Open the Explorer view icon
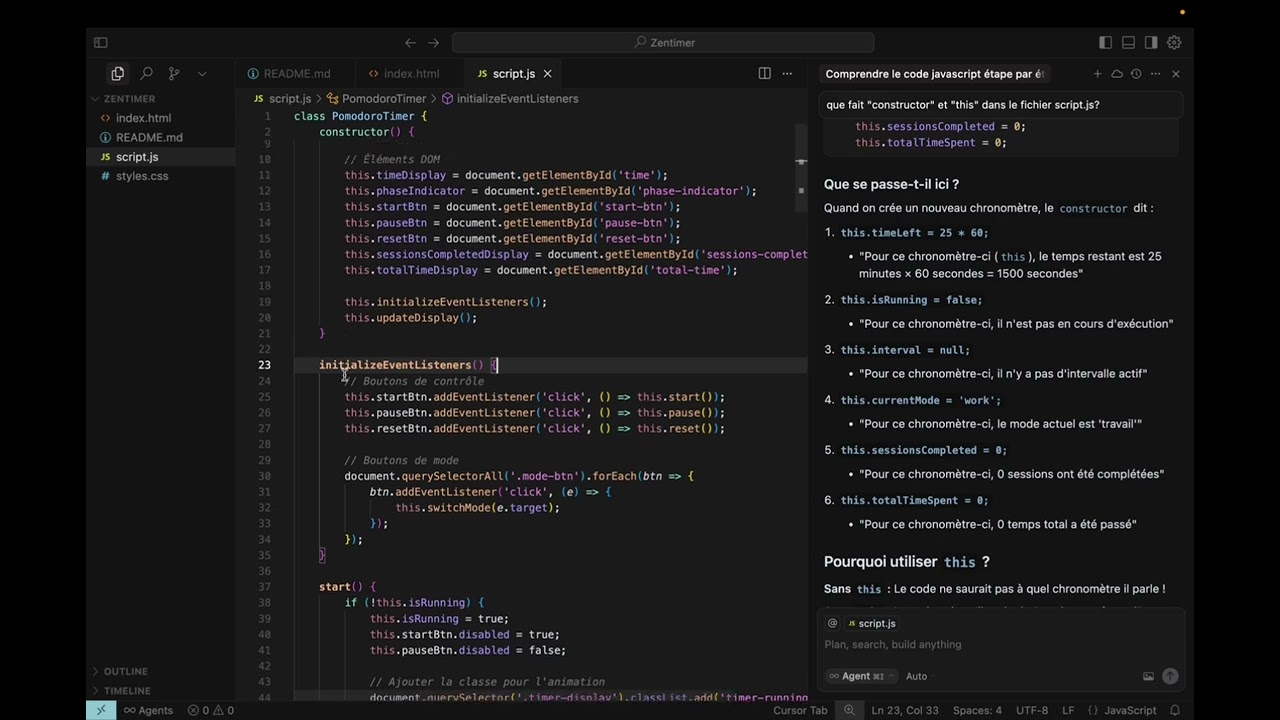The height and width of the screenshot is (720, 1280). point(118,73)
